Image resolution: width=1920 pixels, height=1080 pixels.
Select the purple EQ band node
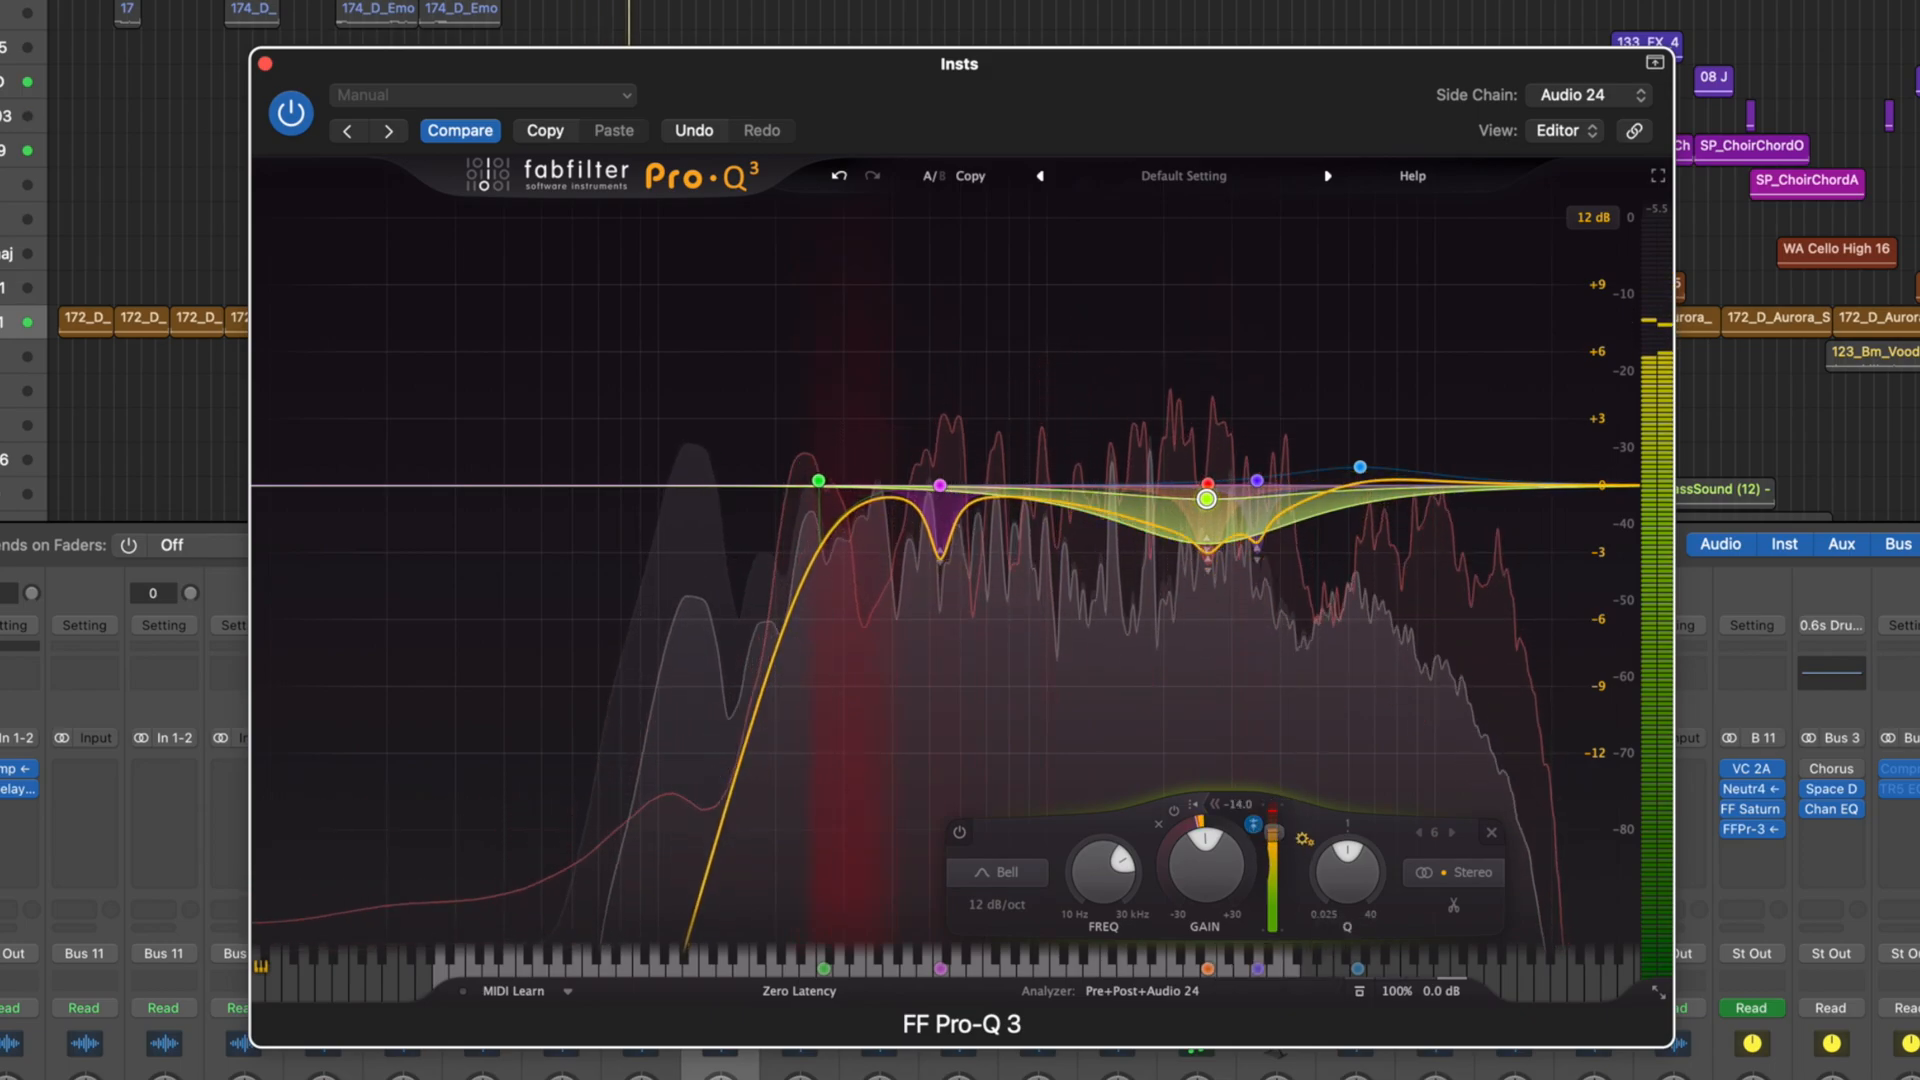(1257, 481)
